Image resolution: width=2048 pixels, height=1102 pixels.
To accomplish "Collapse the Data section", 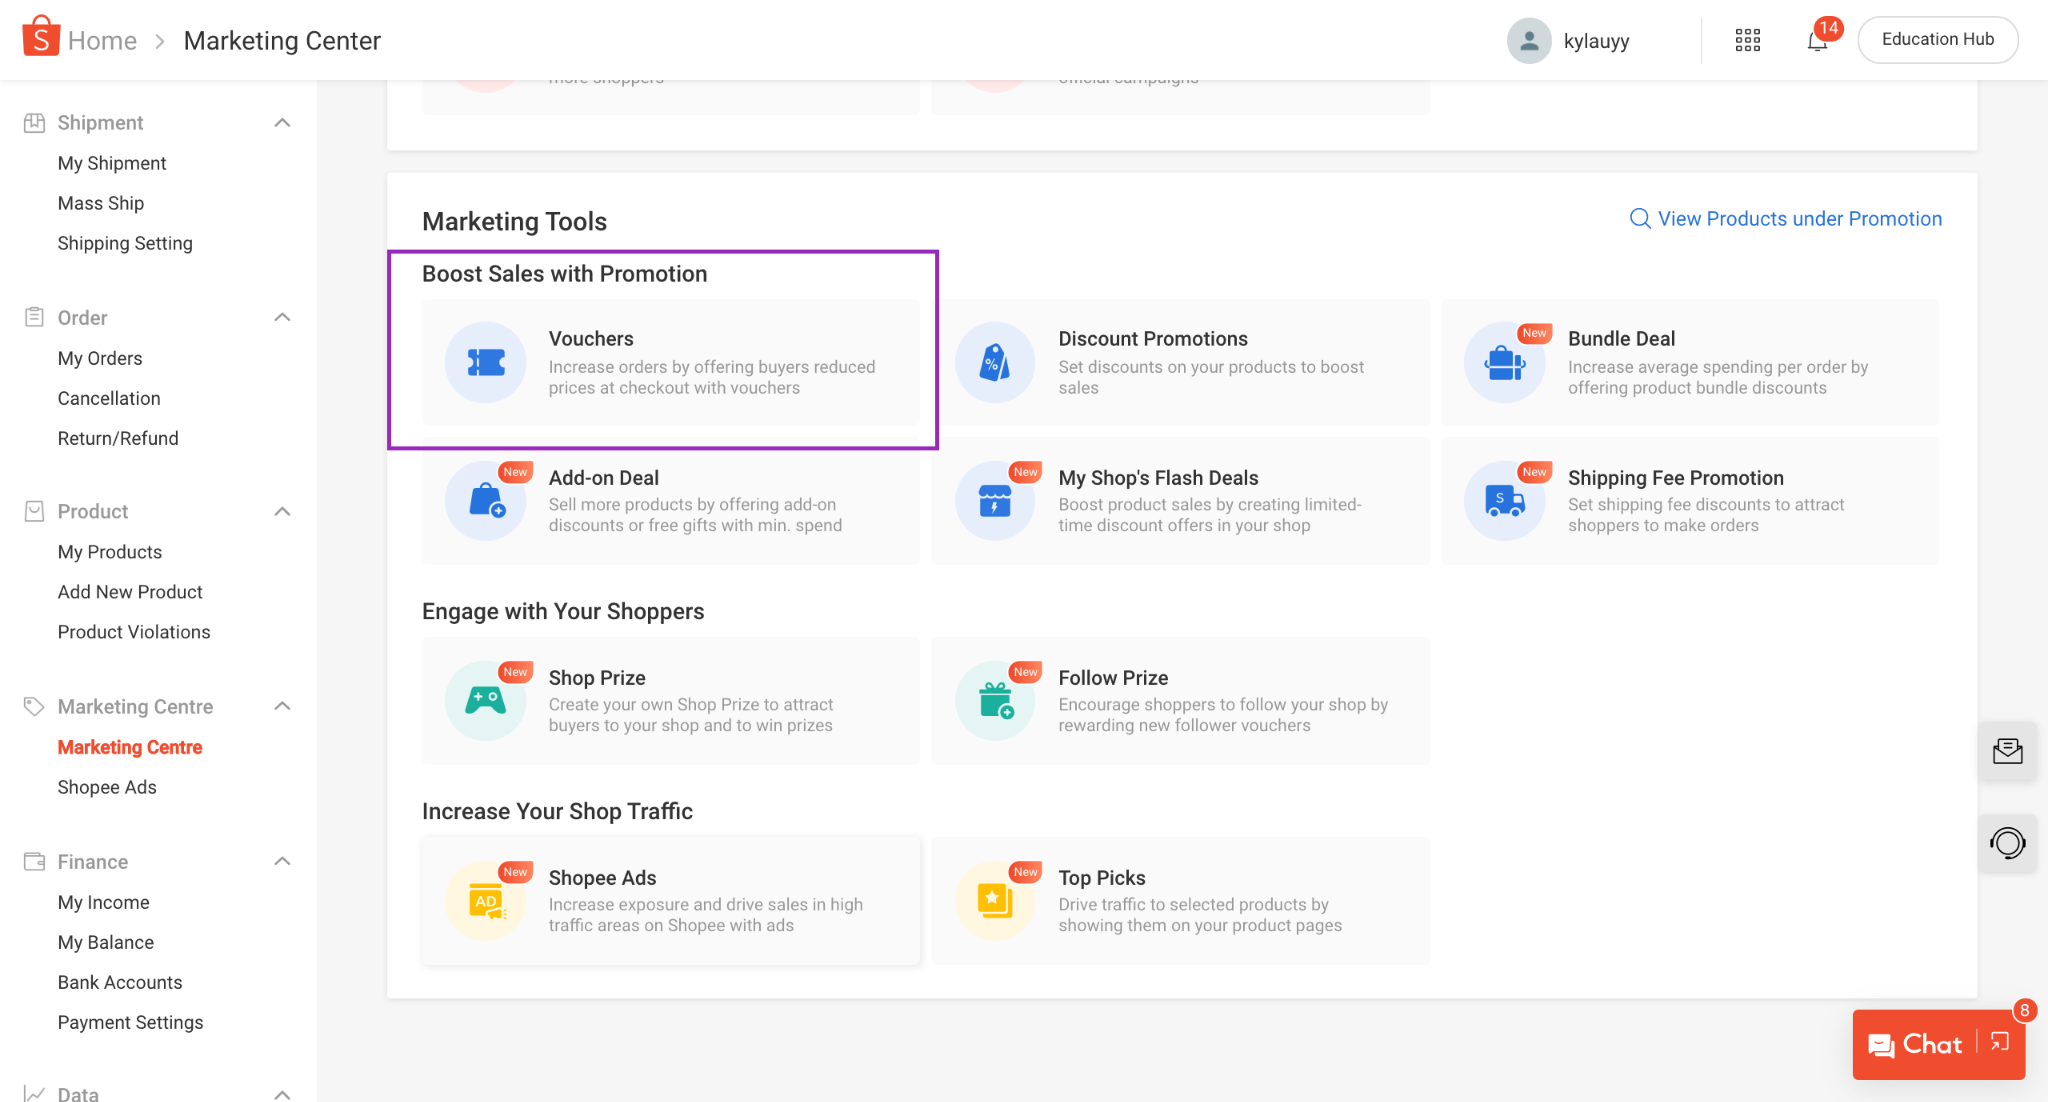I will click(282, 1093).
